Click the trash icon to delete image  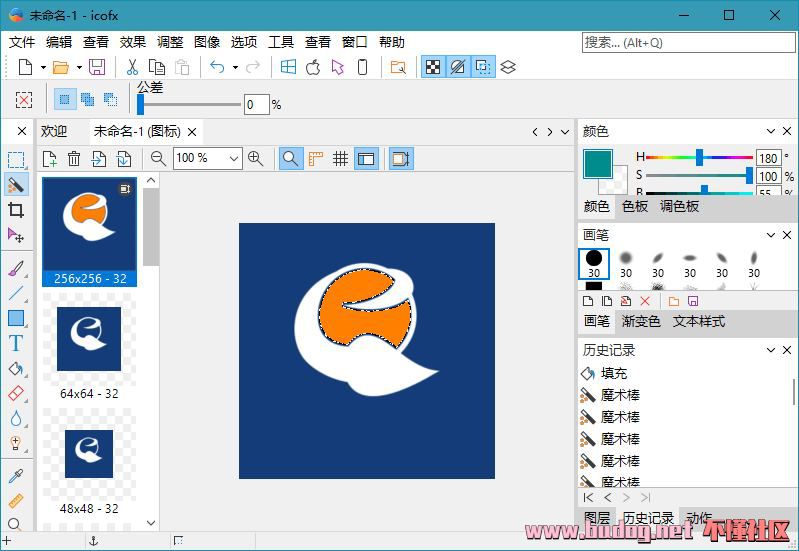point(74,158)
